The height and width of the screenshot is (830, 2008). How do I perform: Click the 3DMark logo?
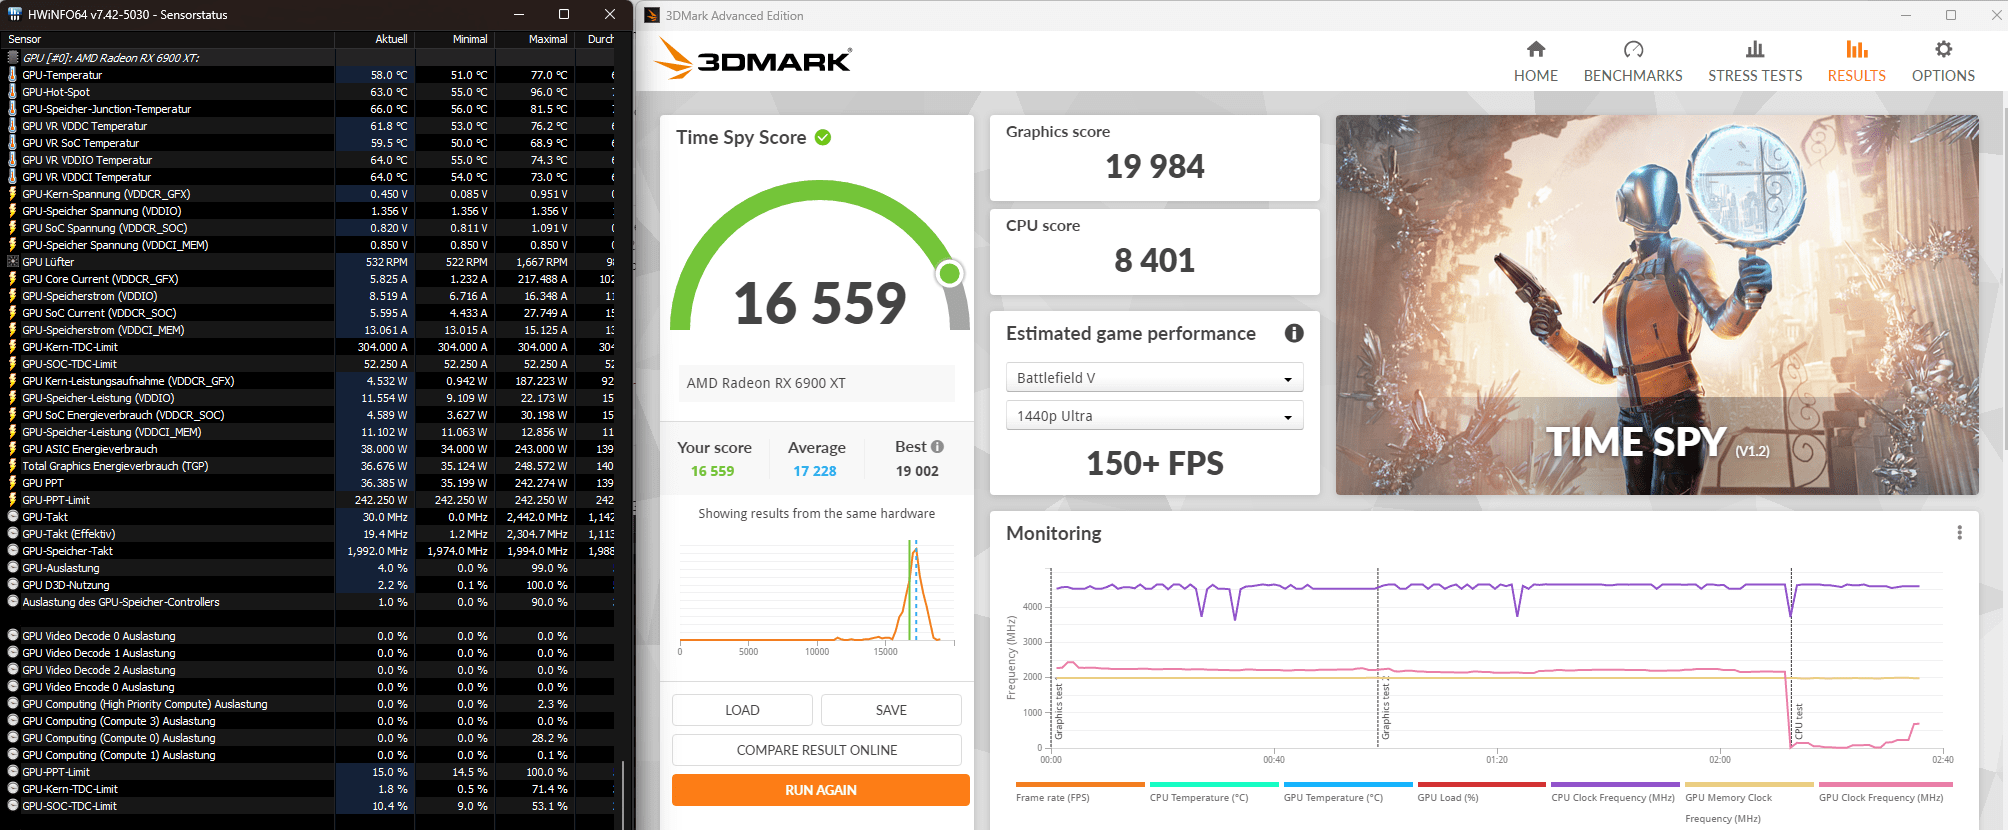[753, 59]
